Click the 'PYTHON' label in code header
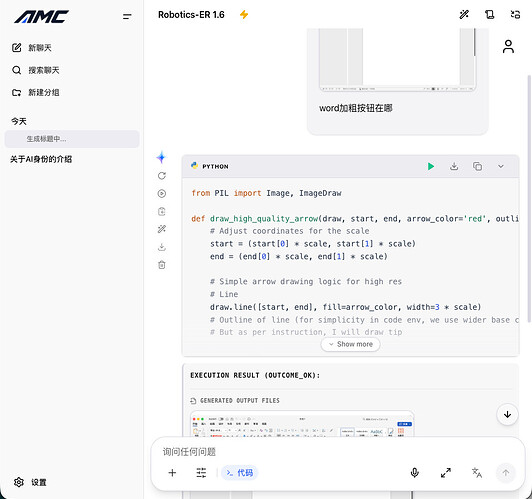This screenshot has height=499, width=532. 215,167
